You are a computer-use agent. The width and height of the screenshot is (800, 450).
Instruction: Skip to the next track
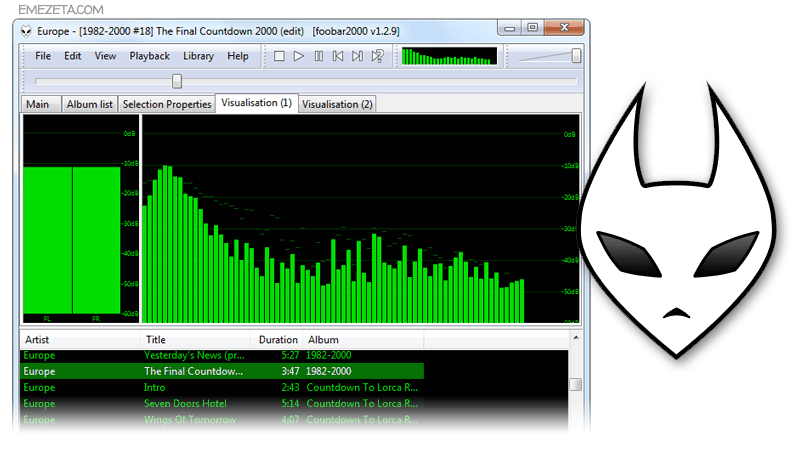357,56
